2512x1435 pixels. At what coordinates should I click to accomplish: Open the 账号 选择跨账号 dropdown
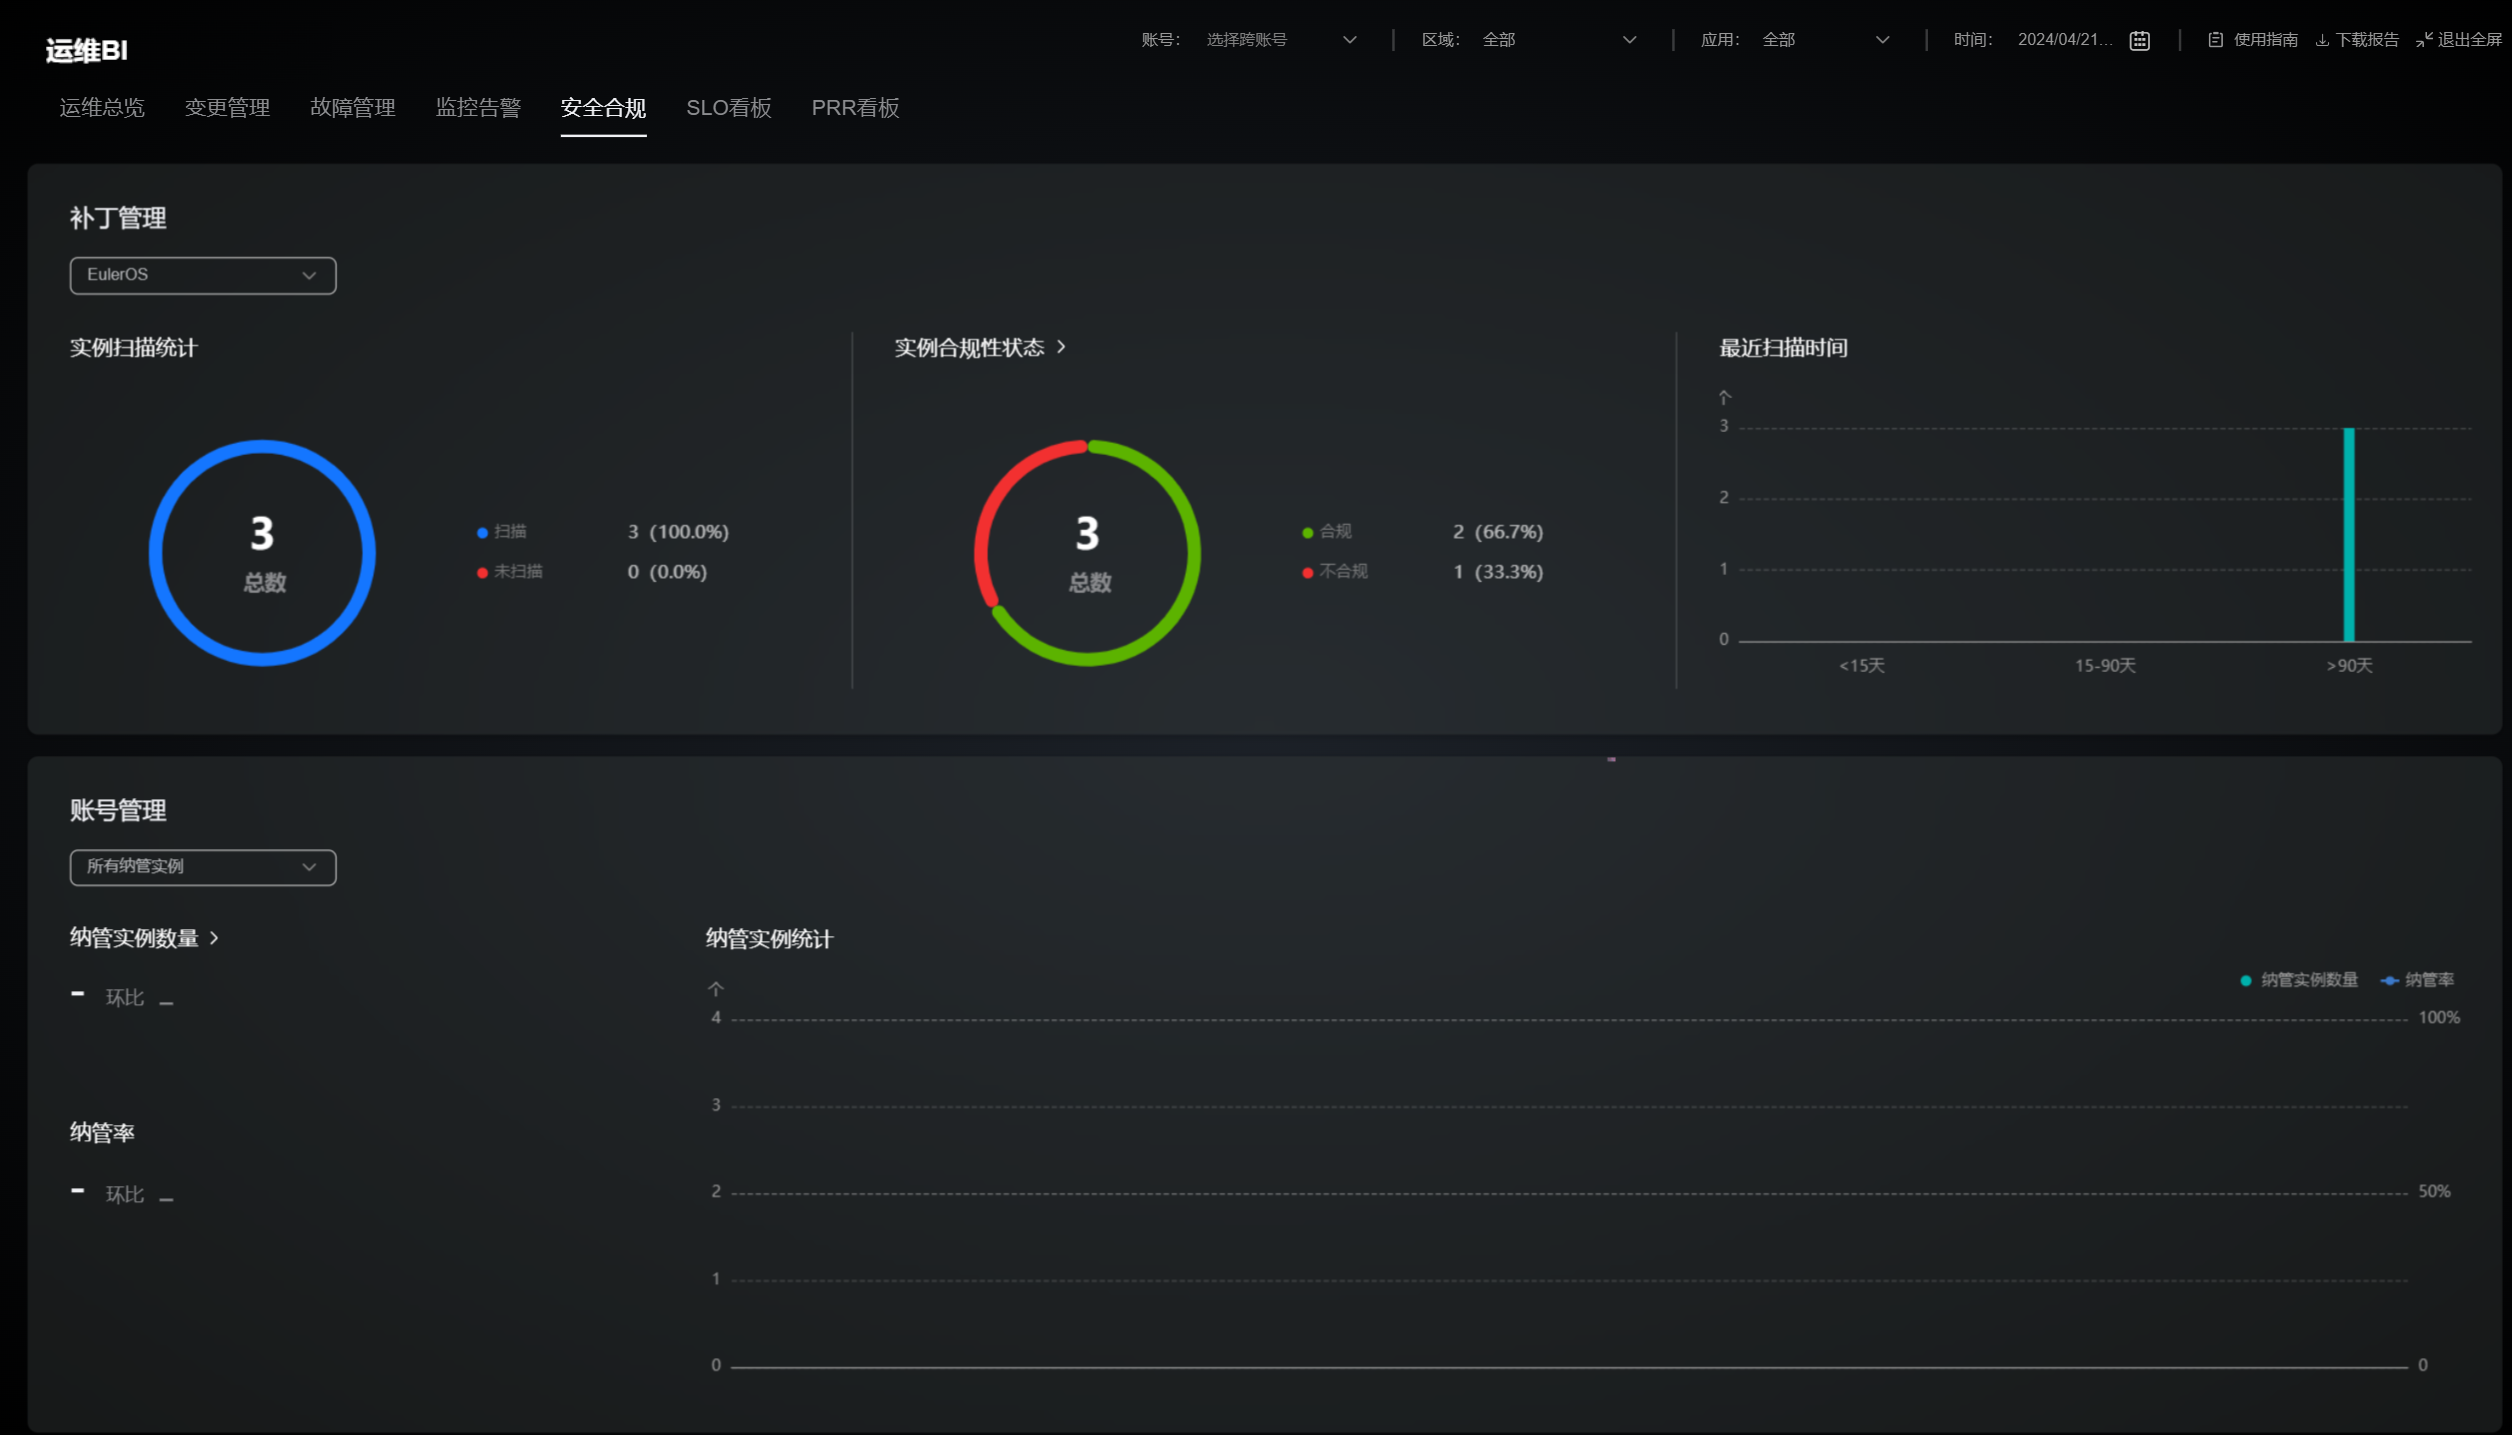pos(1280,40)
